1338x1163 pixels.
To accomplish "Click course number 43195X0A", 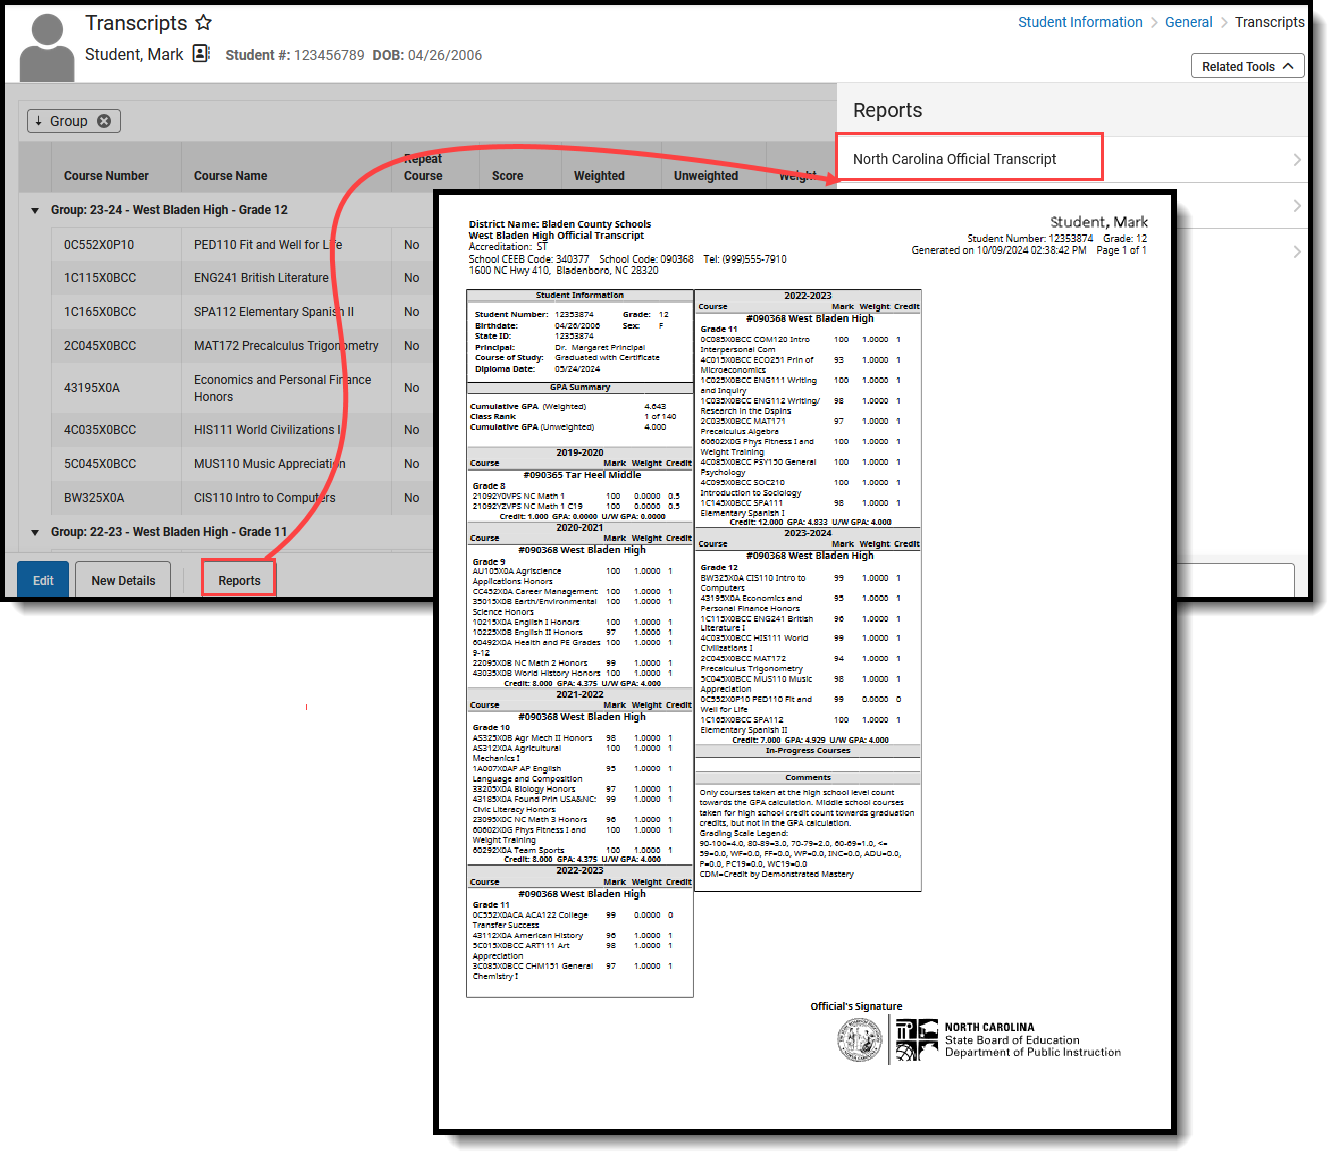I will coord(92,388).
